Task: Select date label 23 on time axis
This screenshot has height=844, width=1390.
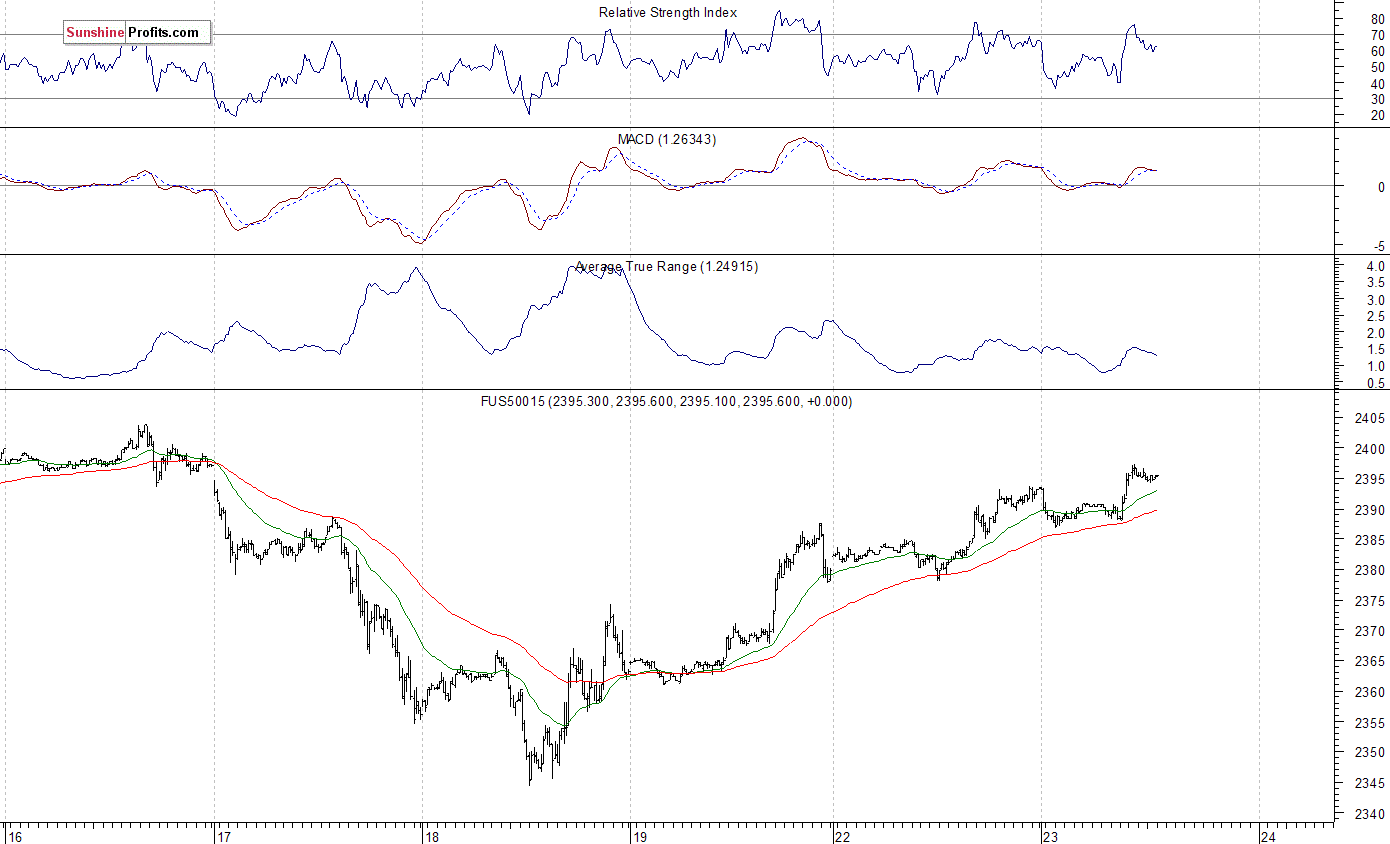Action: coord(1052,836)
